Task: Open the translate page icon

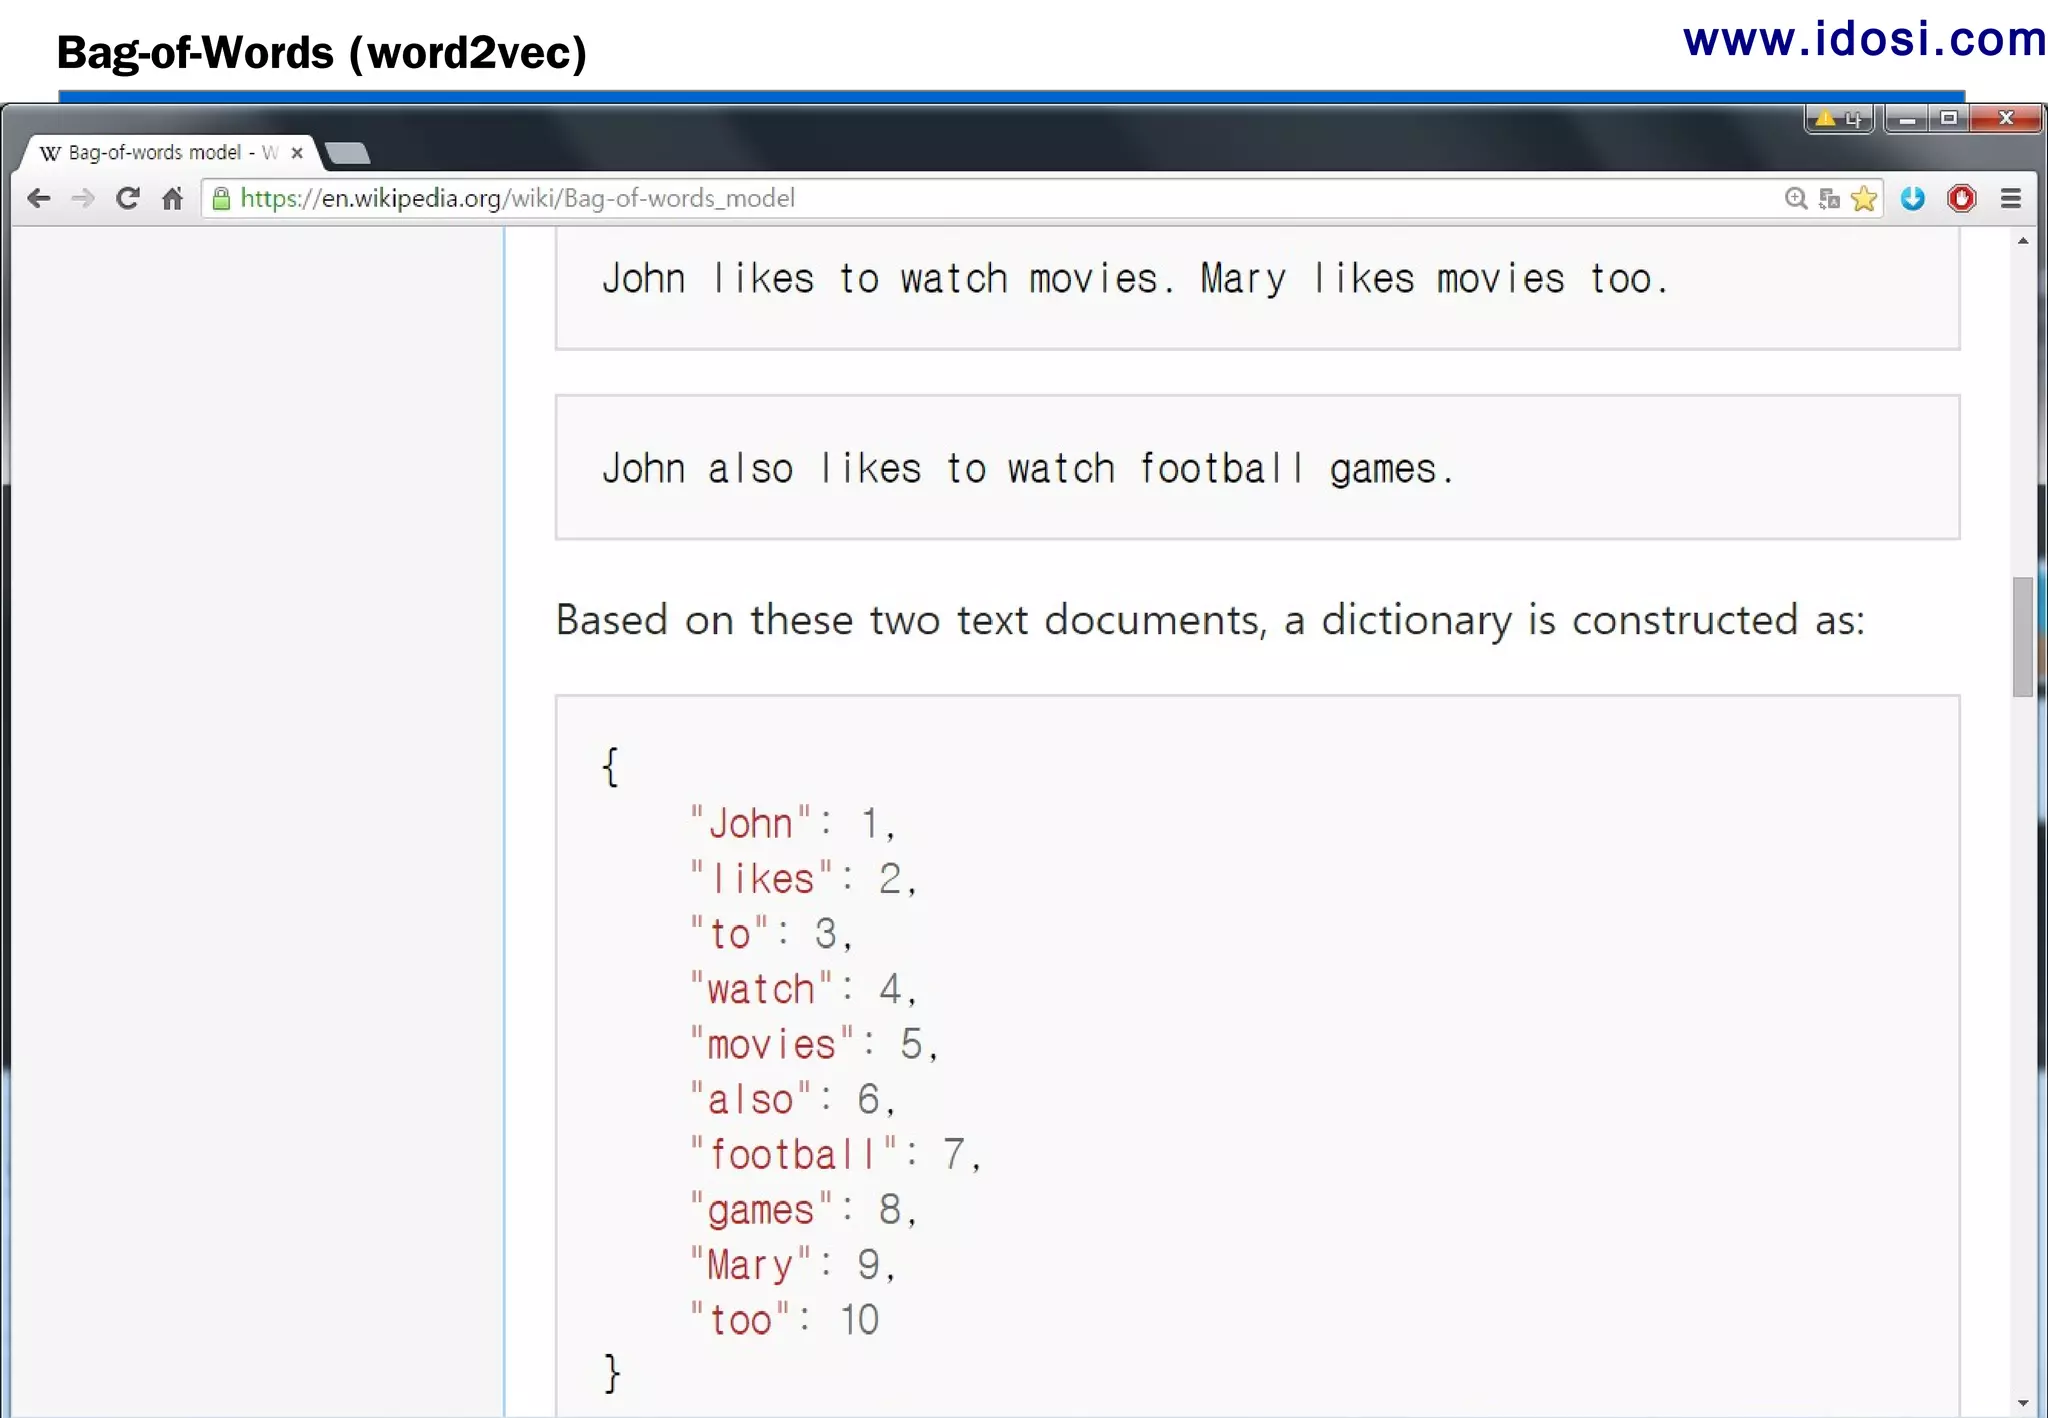Action: tap(1829, 198)
